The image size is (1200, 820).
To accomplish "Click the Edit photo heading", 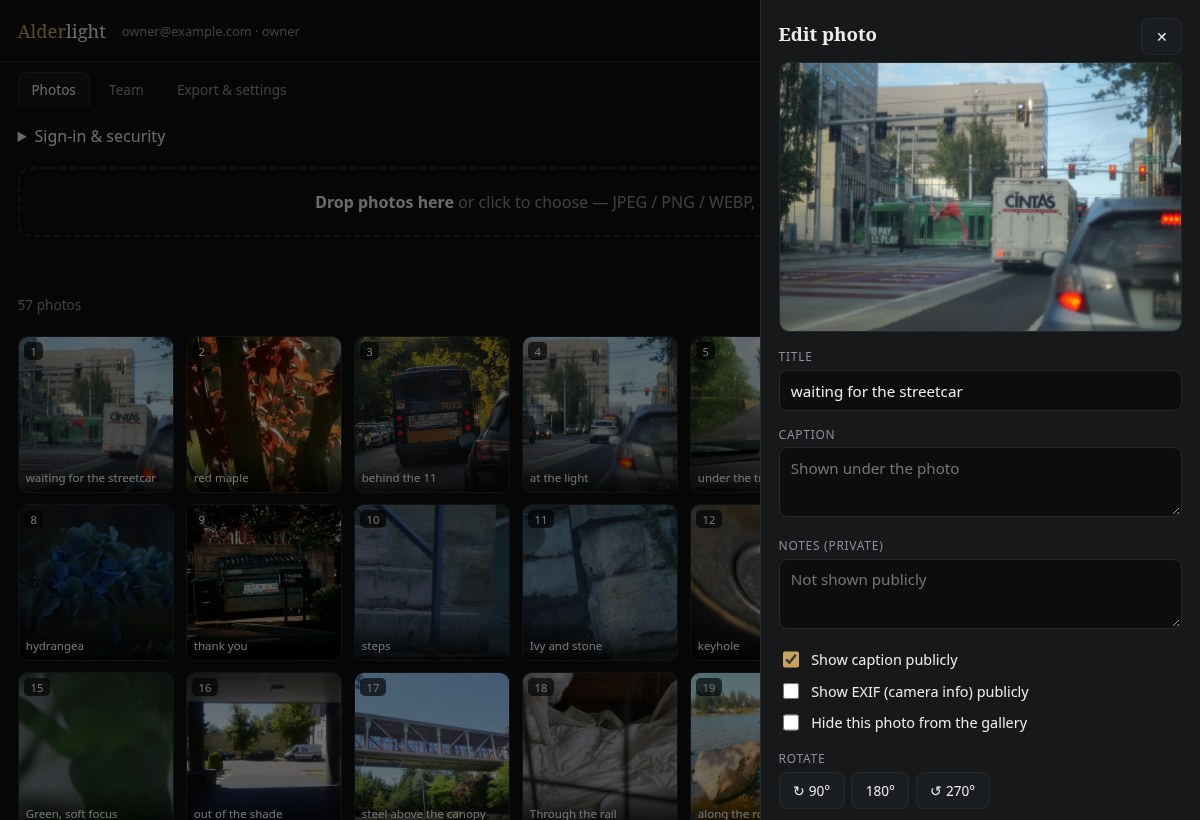I will (x=827, y=35).
